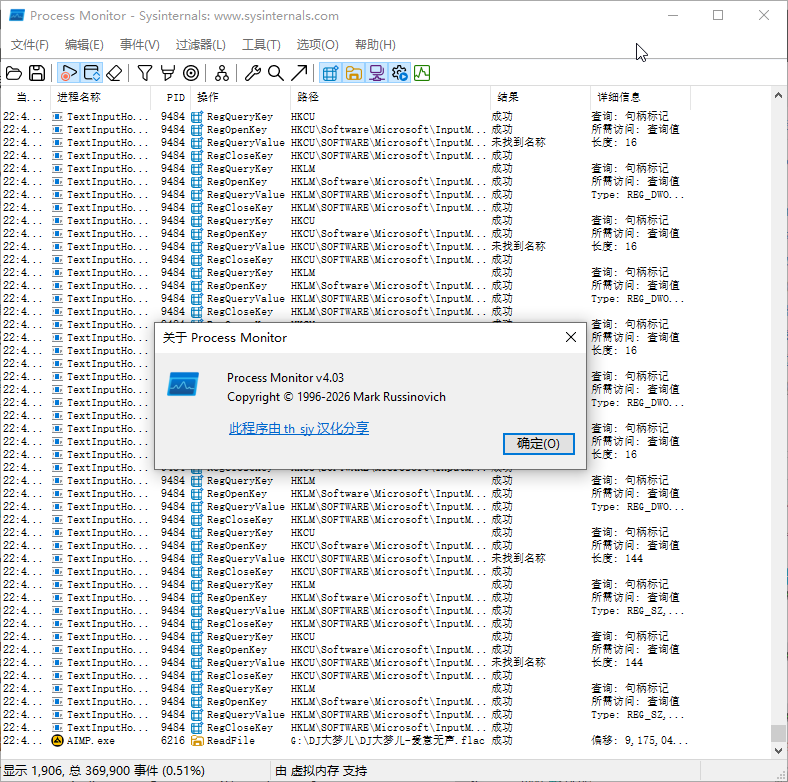Click the 结果 column header
The height and width of the screenshot is (782, 788).
click(x=540, y=97)
